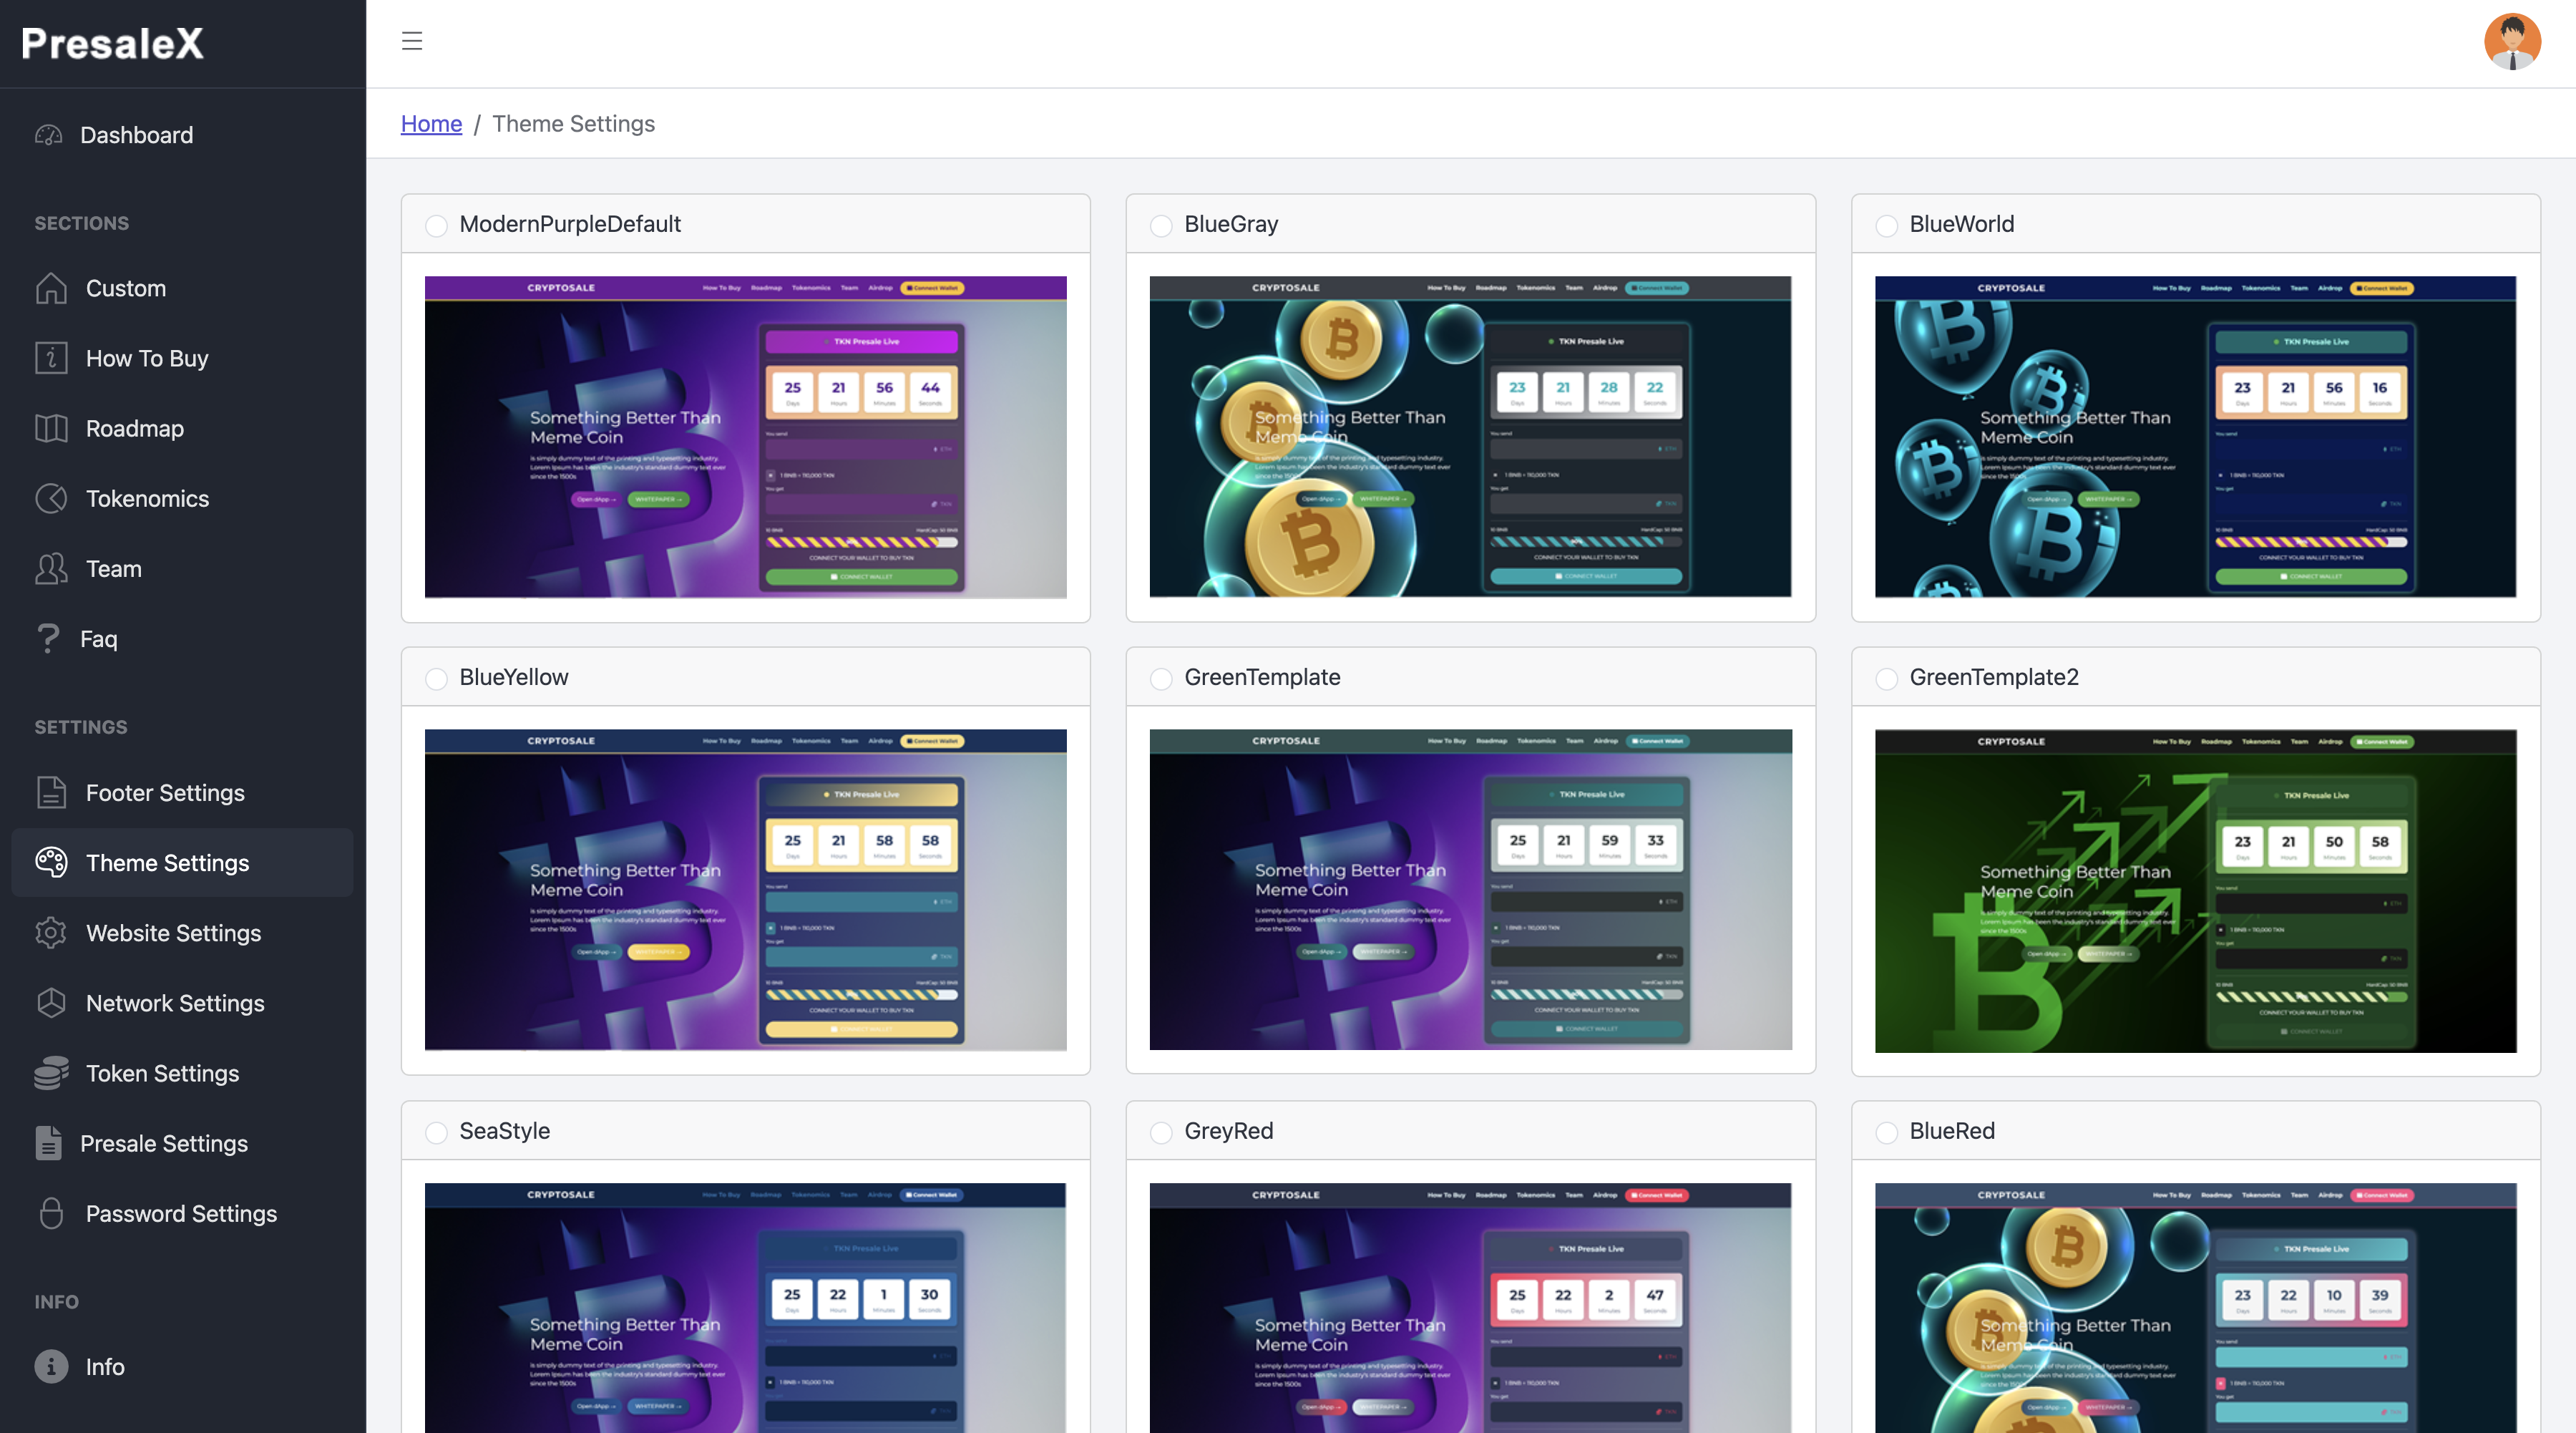The height and width of the screenshot is (1433, 2576).
Task: Click the Home breadcrumb link
Action: 431,123
